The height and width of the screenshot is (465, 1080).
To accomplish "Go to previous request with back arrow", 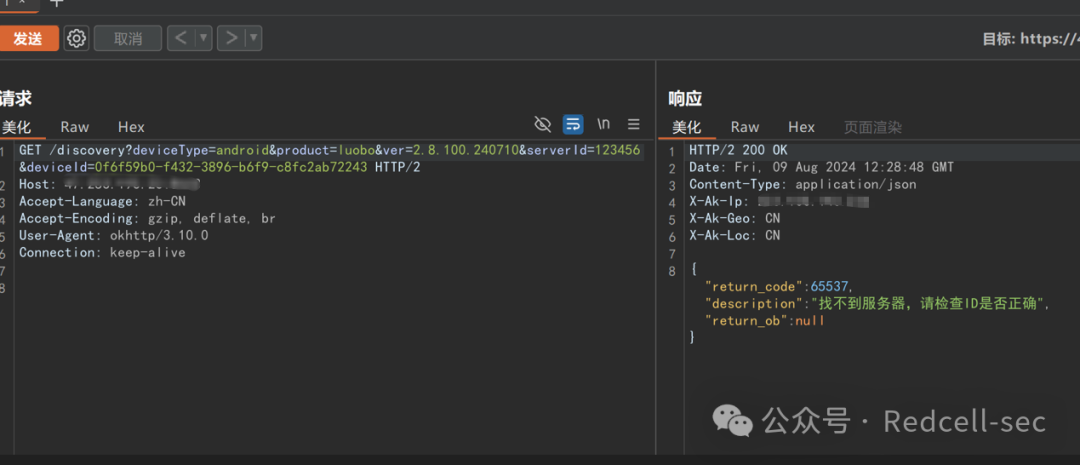I will (180, 38).
